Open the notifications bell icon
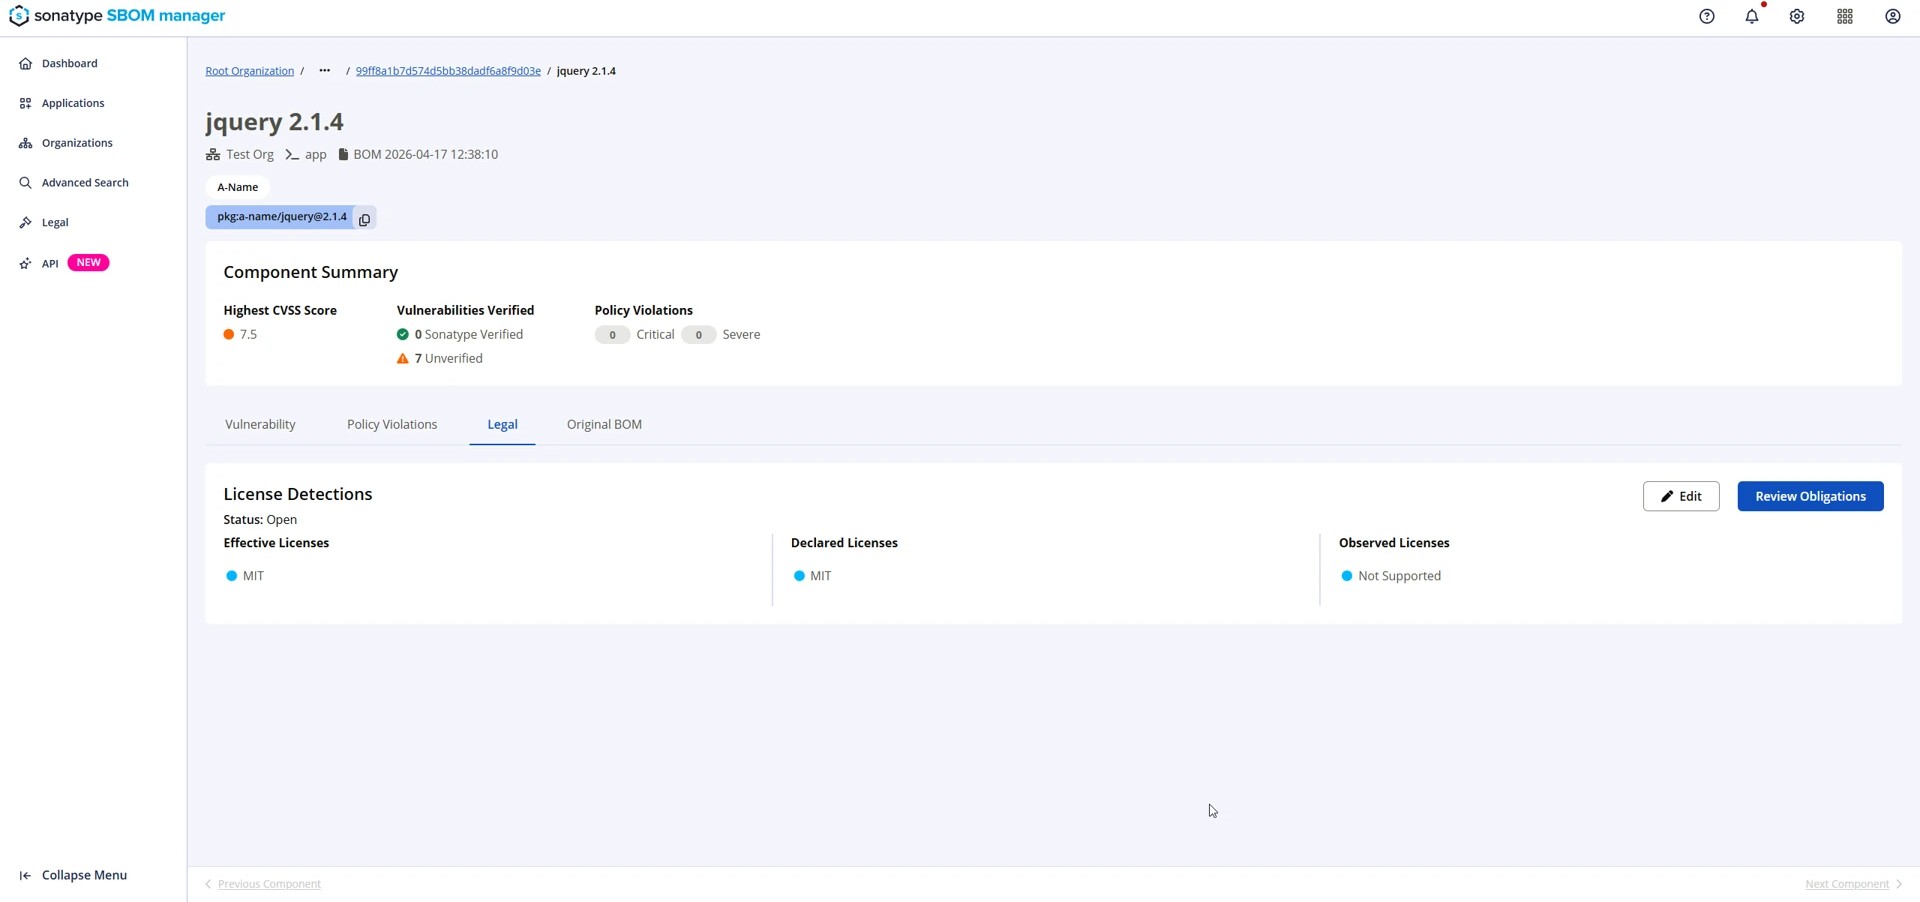Image resolution: width=1920 pixels, height=902 pixels. (x=1752, y=16)
